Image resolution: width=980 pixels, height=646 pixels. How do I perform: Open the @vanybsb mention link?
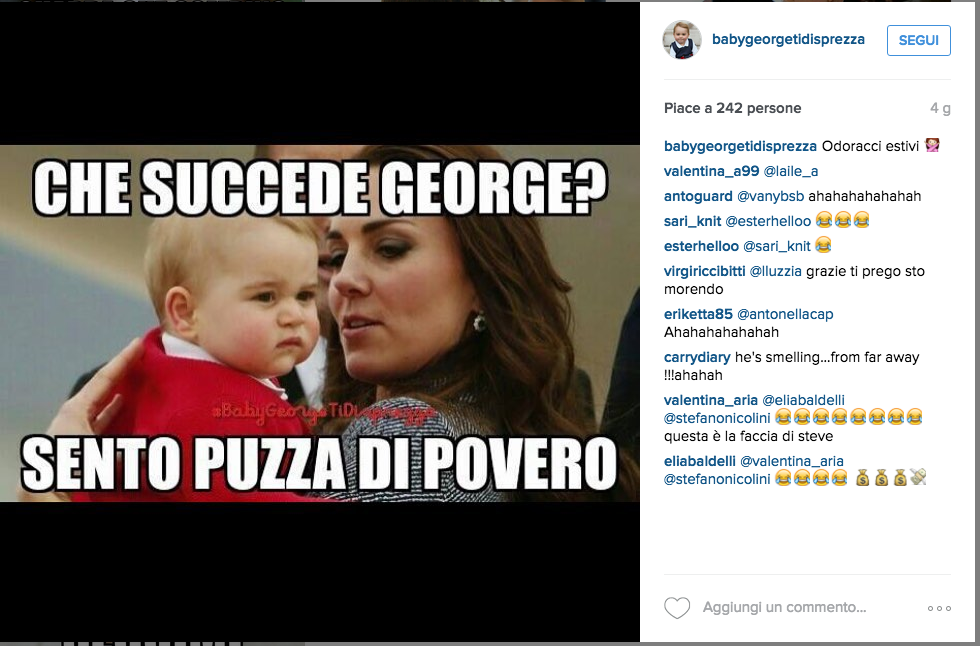click(x=771, y=196)
